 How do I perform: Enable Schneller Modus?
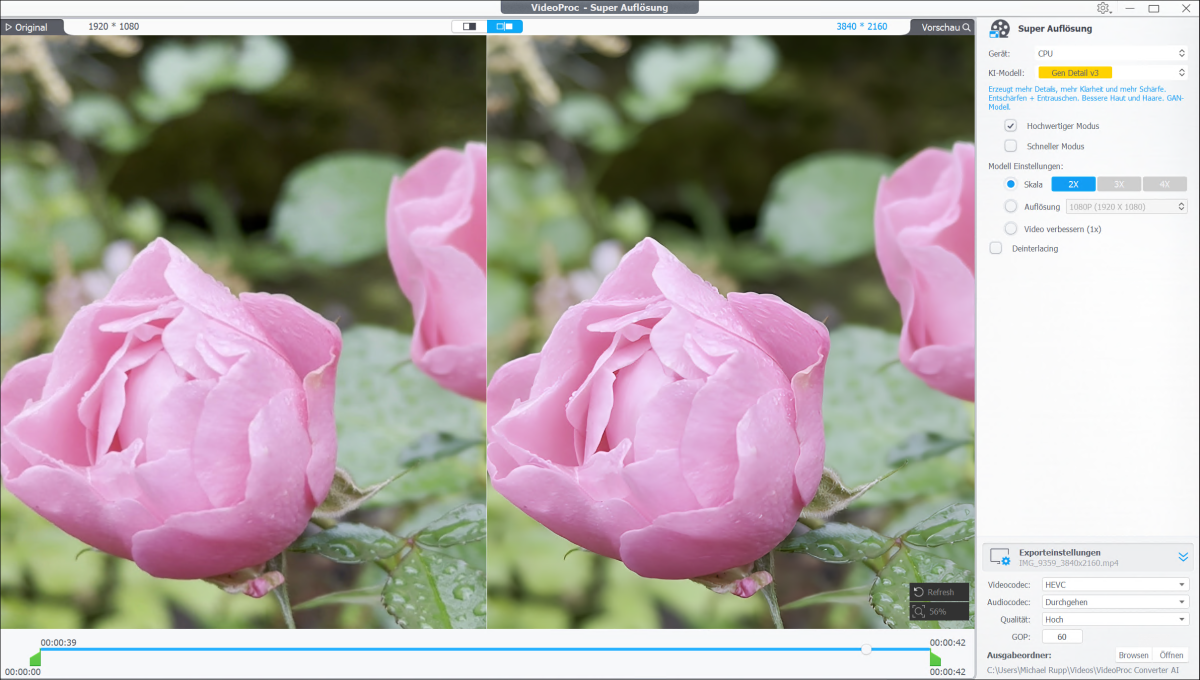1010,145
